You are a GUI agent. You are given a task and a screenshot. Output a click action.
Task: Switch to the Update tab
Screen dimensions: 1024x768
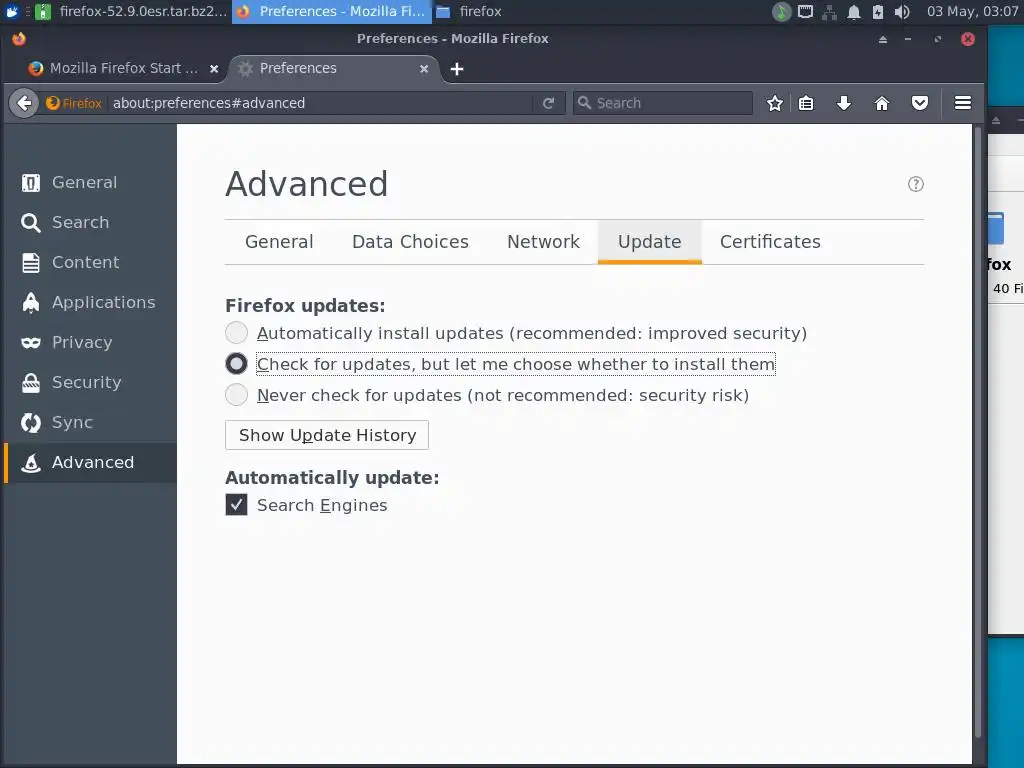point(650,242)
